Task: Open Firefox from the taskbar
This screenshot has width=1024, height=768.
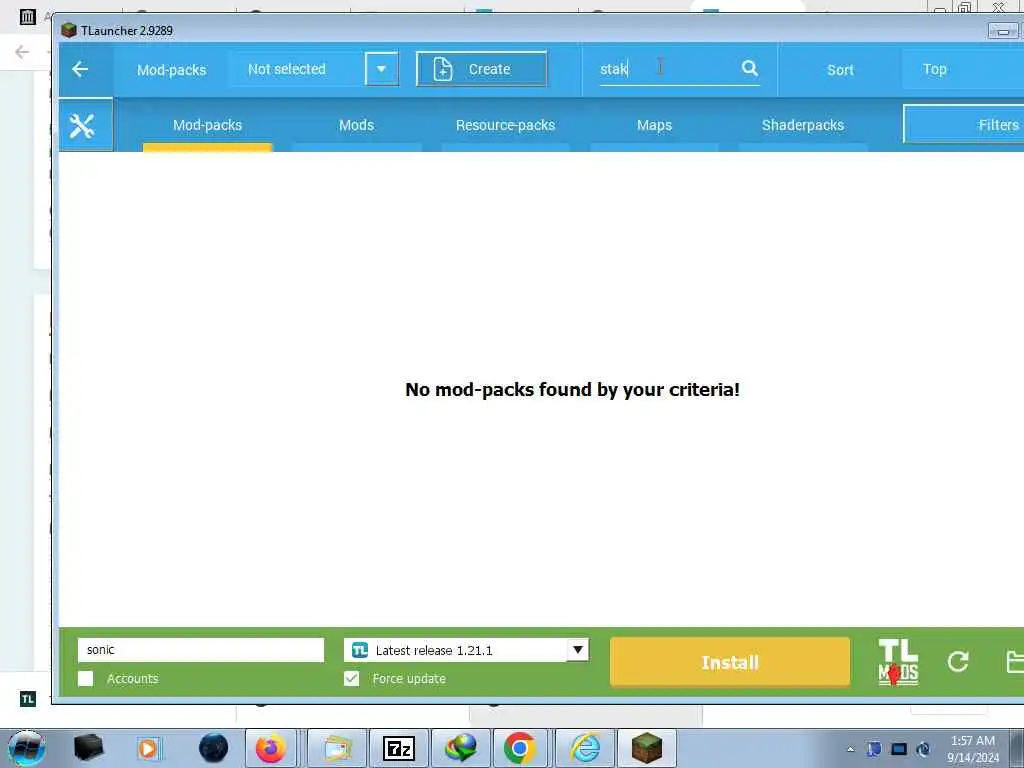Action: 270,748
